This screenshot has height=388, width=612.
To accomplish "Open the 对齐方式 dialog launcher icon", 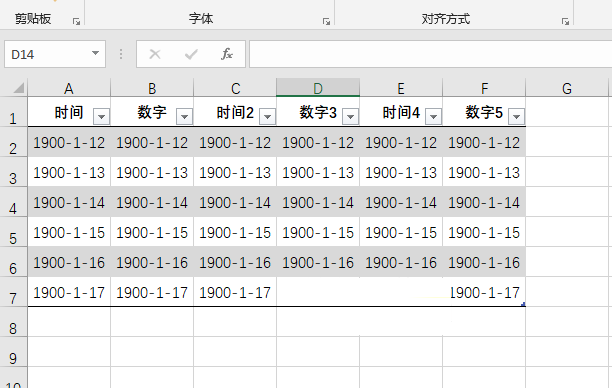I will pos(565,21).
